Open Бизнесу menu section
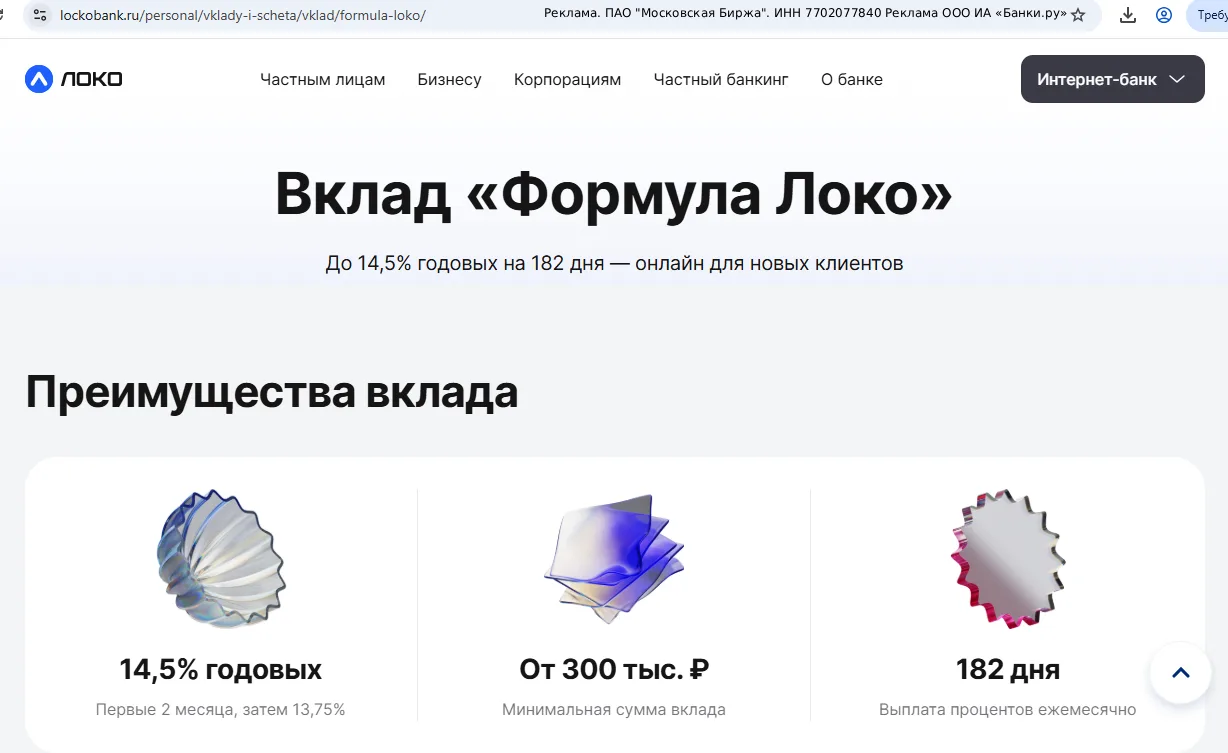The width and height of the screenshot is (1228, 753). (x=449, y=79)
